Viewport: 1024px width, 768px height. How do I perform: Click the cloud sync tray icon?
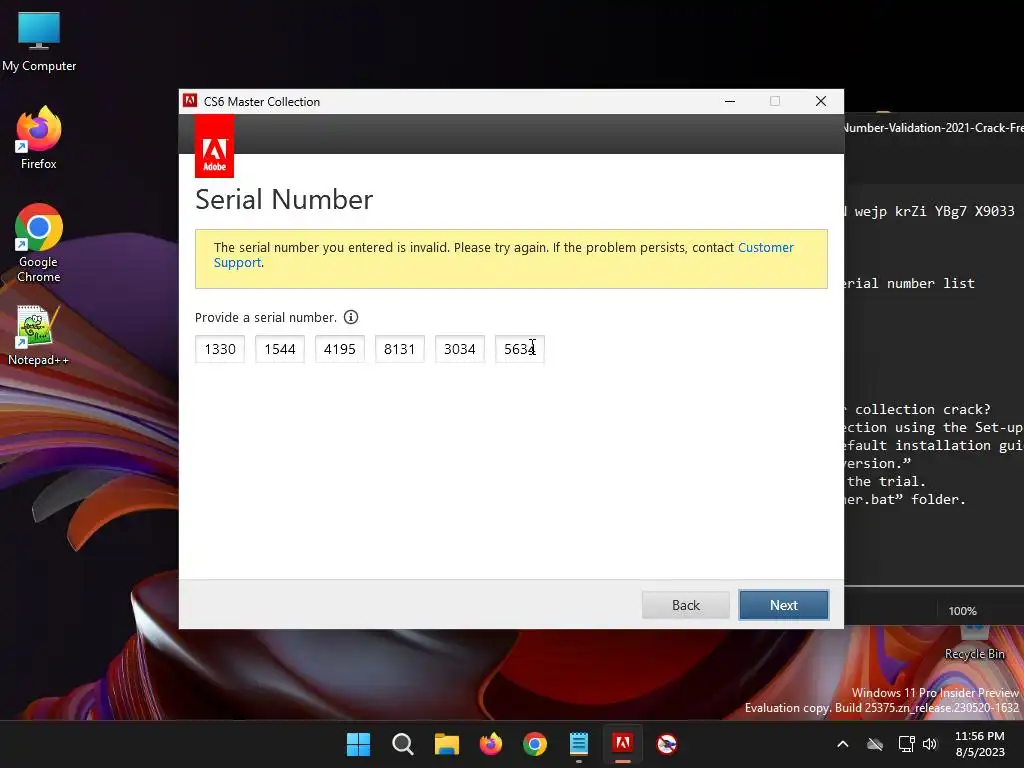click(x=875, y=744)
